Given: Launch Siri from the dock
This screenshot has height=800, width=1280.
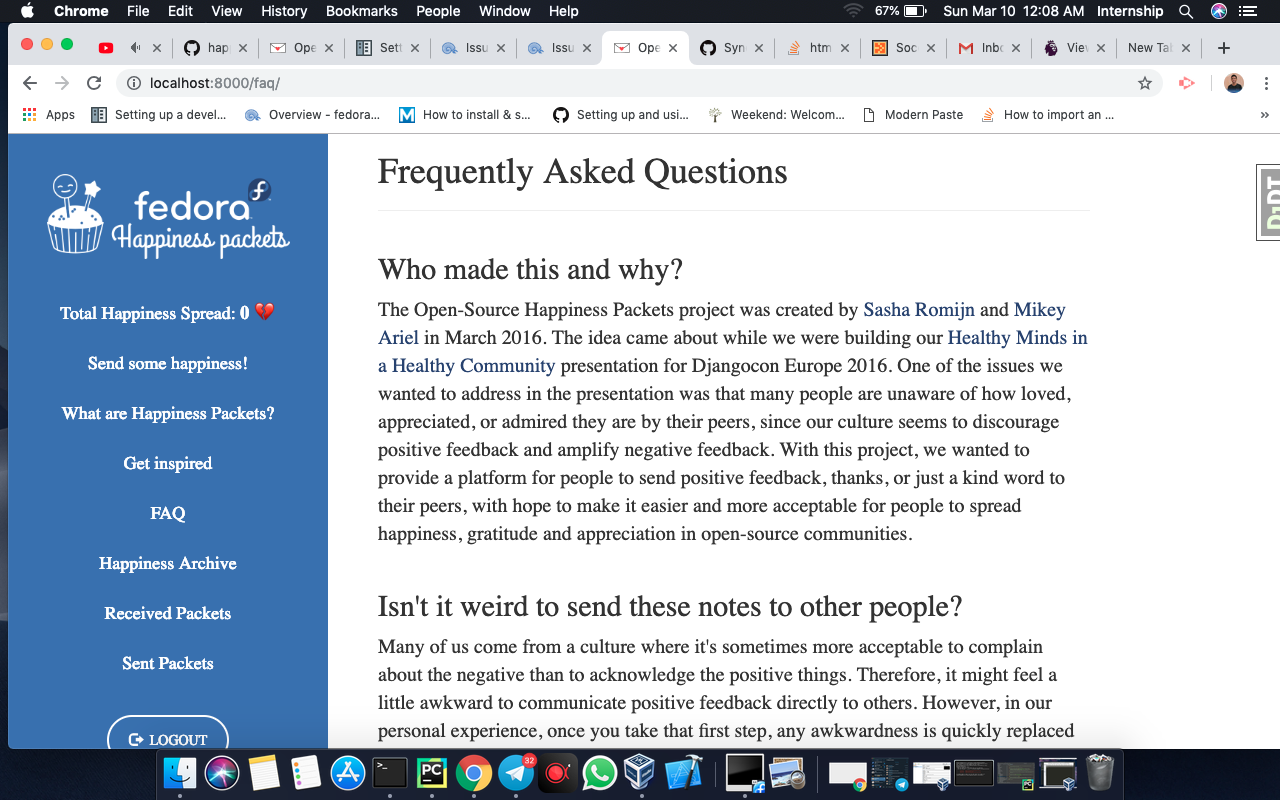Looking at the screenshot, I should pos(222,772).
